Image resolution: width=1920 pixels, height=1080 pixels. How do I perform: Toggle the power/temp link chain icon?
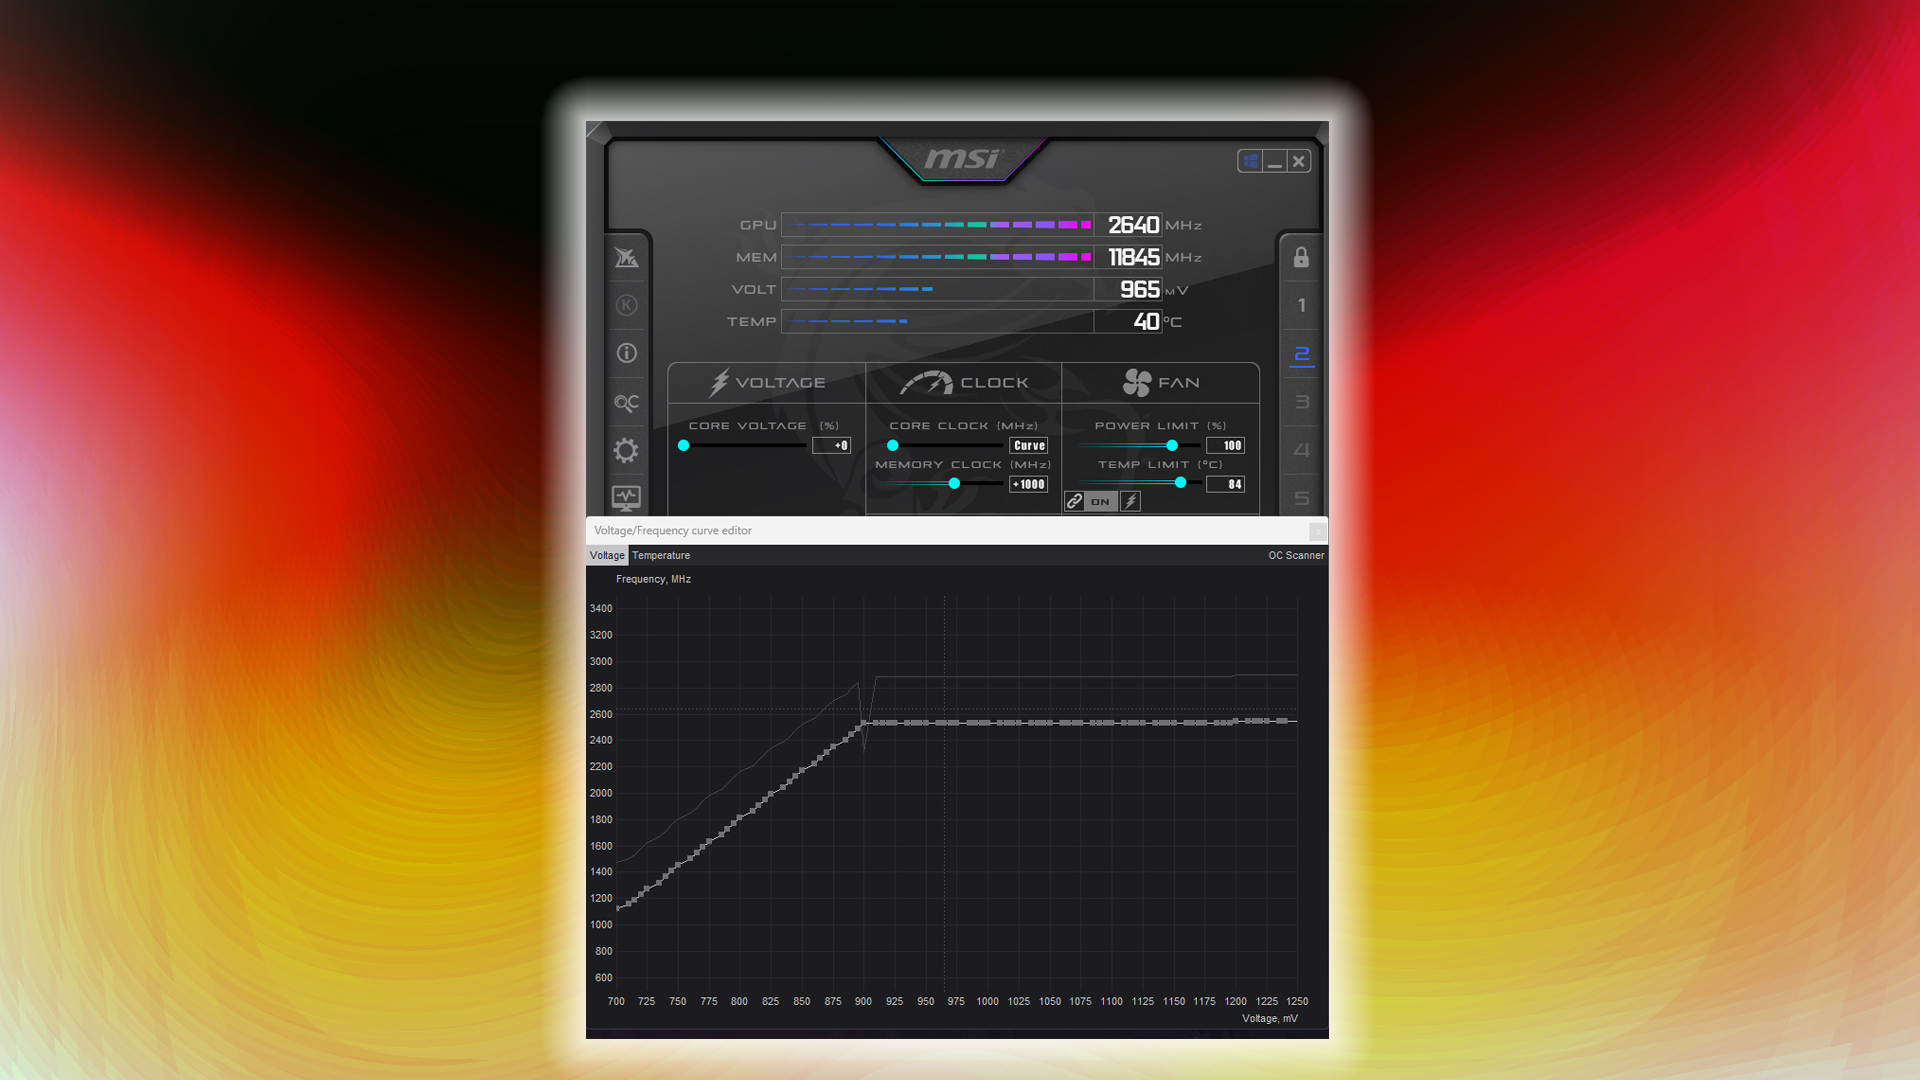coord(1074,501)
